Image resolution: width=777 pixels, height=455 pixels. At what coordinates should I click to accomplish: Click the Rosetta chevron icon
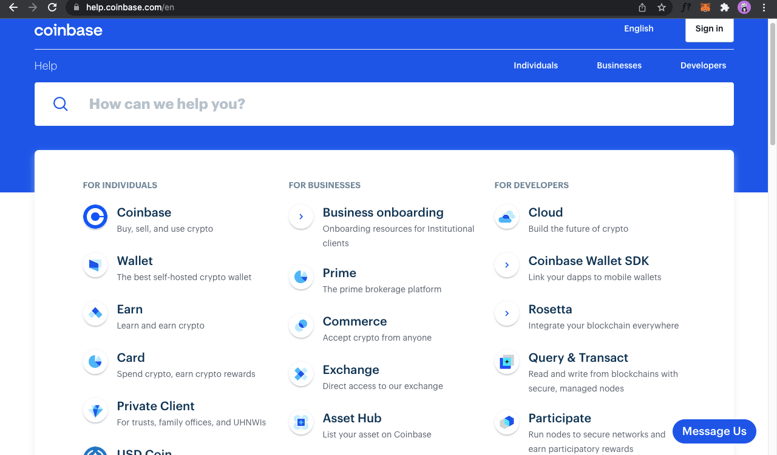click(x=506, y=313)
